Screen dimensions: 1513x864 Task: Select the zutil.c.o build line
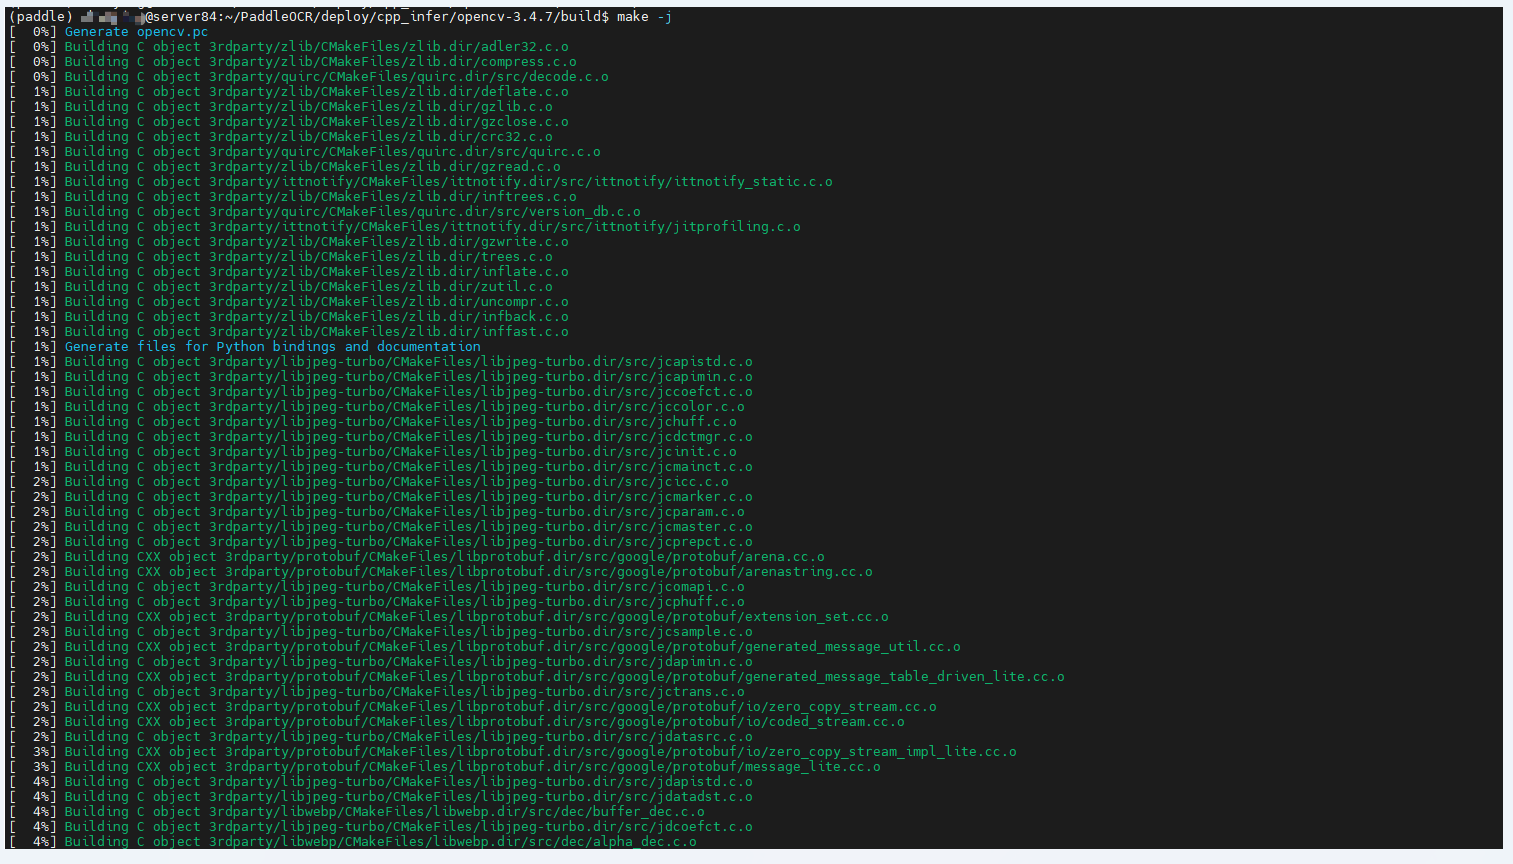coord(281,287)
